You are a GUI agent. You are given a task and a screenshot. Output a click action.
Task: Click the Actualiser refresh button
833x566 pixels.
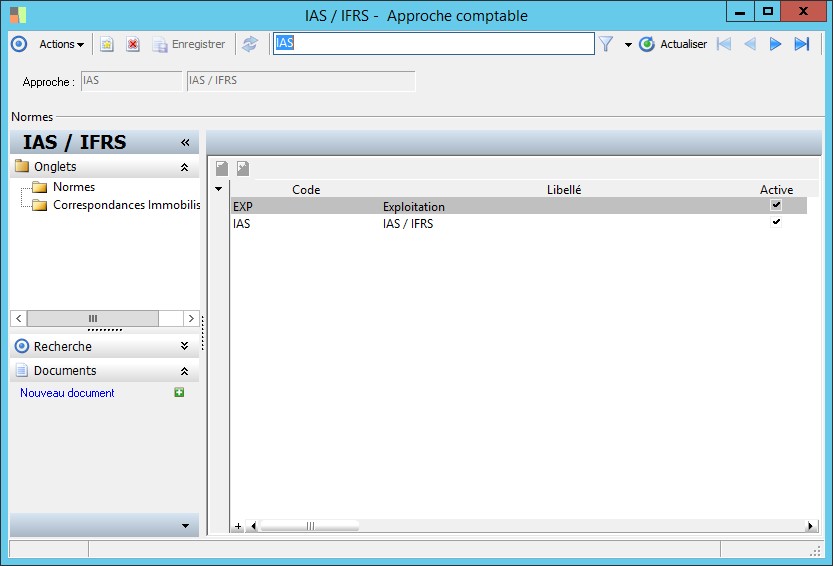[x=673, y=44]
